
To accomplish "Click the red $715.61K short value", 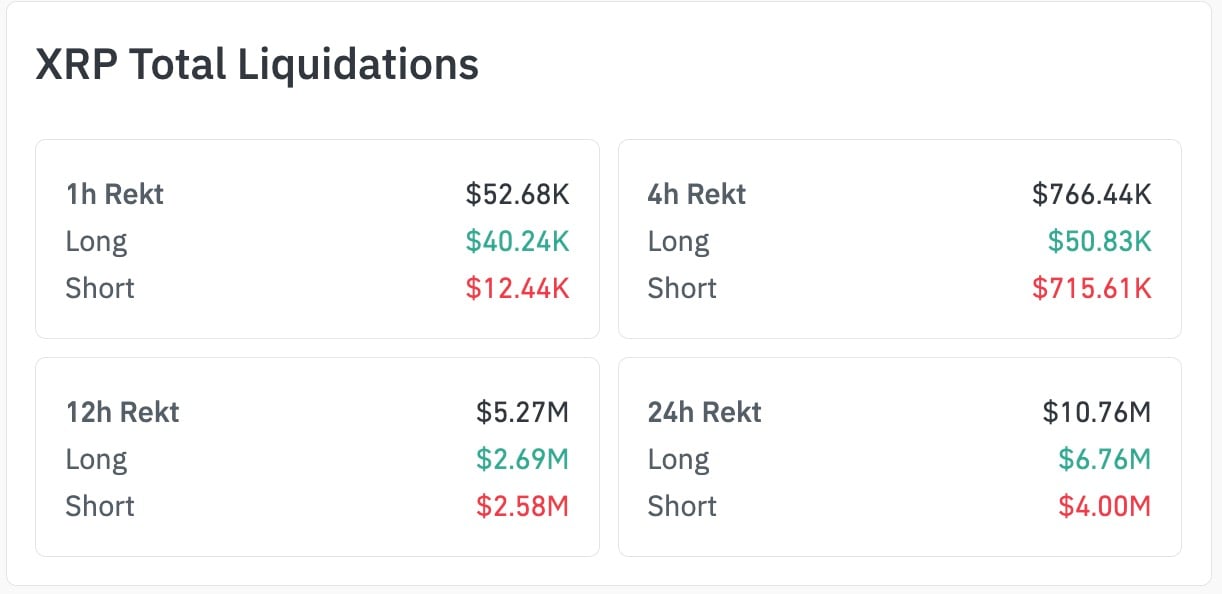I will (1092, 288).
